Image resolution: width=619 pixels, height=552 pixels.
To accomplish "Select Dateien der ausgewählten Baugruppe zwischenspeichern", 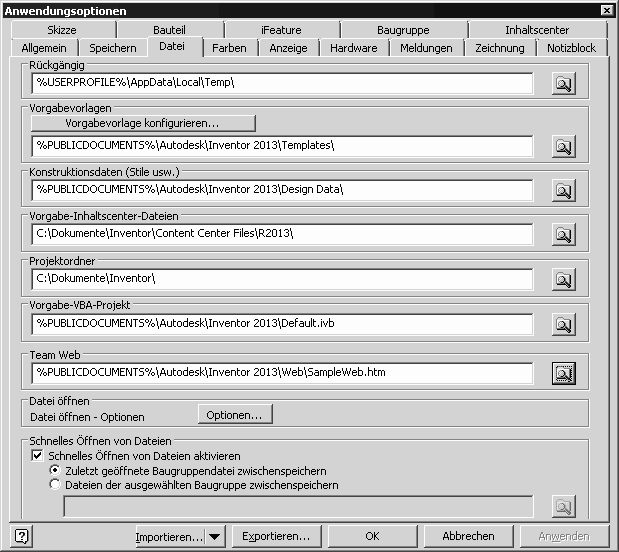I will click(55, 485).
